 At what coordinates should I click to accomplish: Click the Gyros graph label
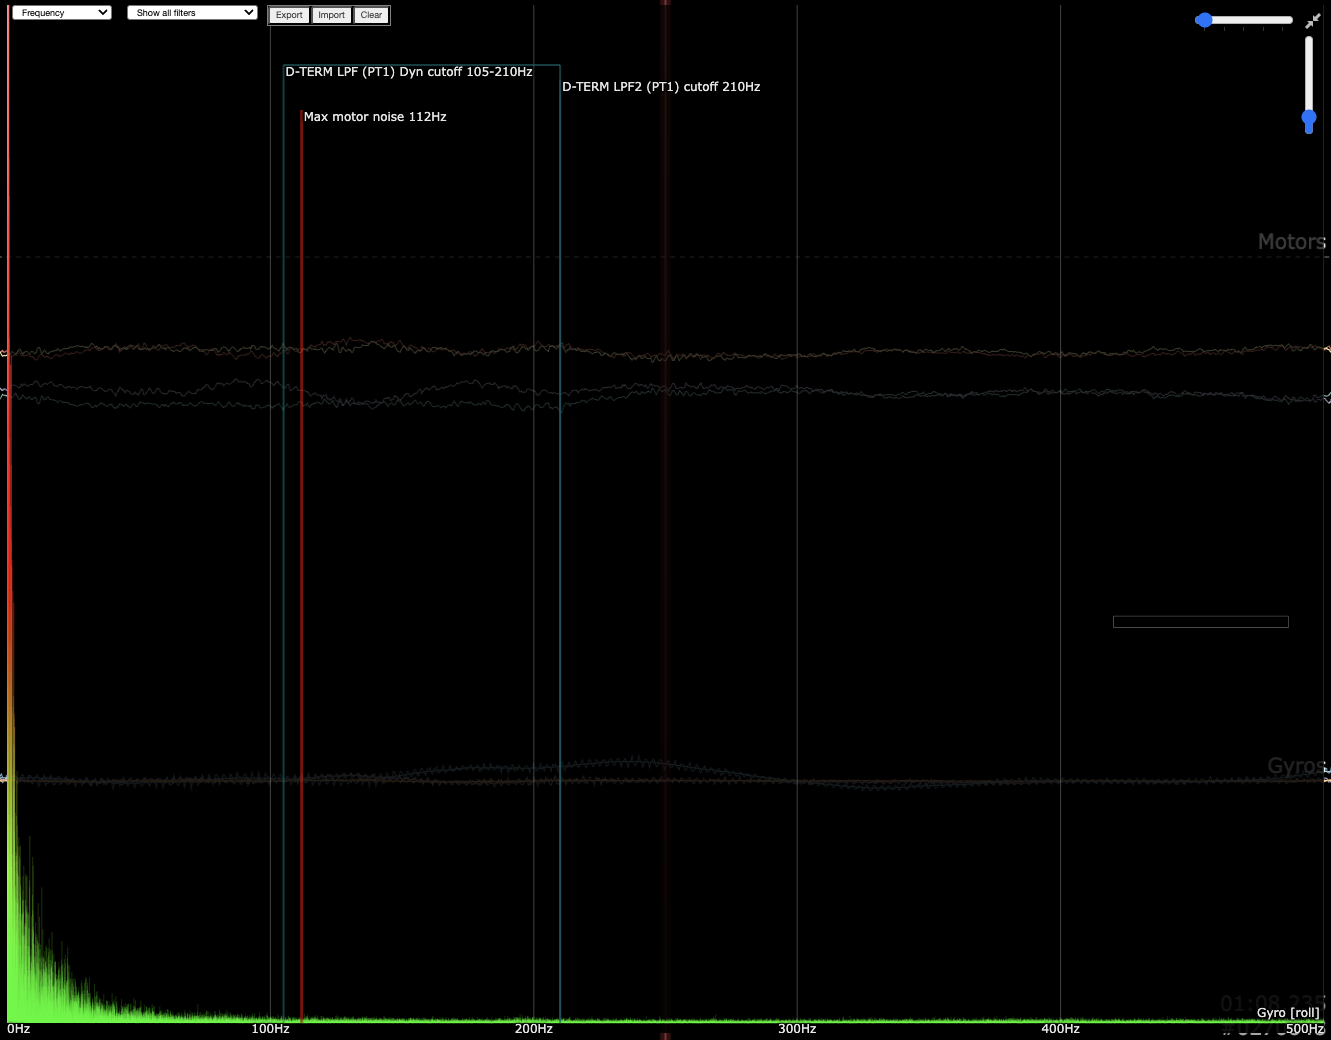tap(1296, 766)
